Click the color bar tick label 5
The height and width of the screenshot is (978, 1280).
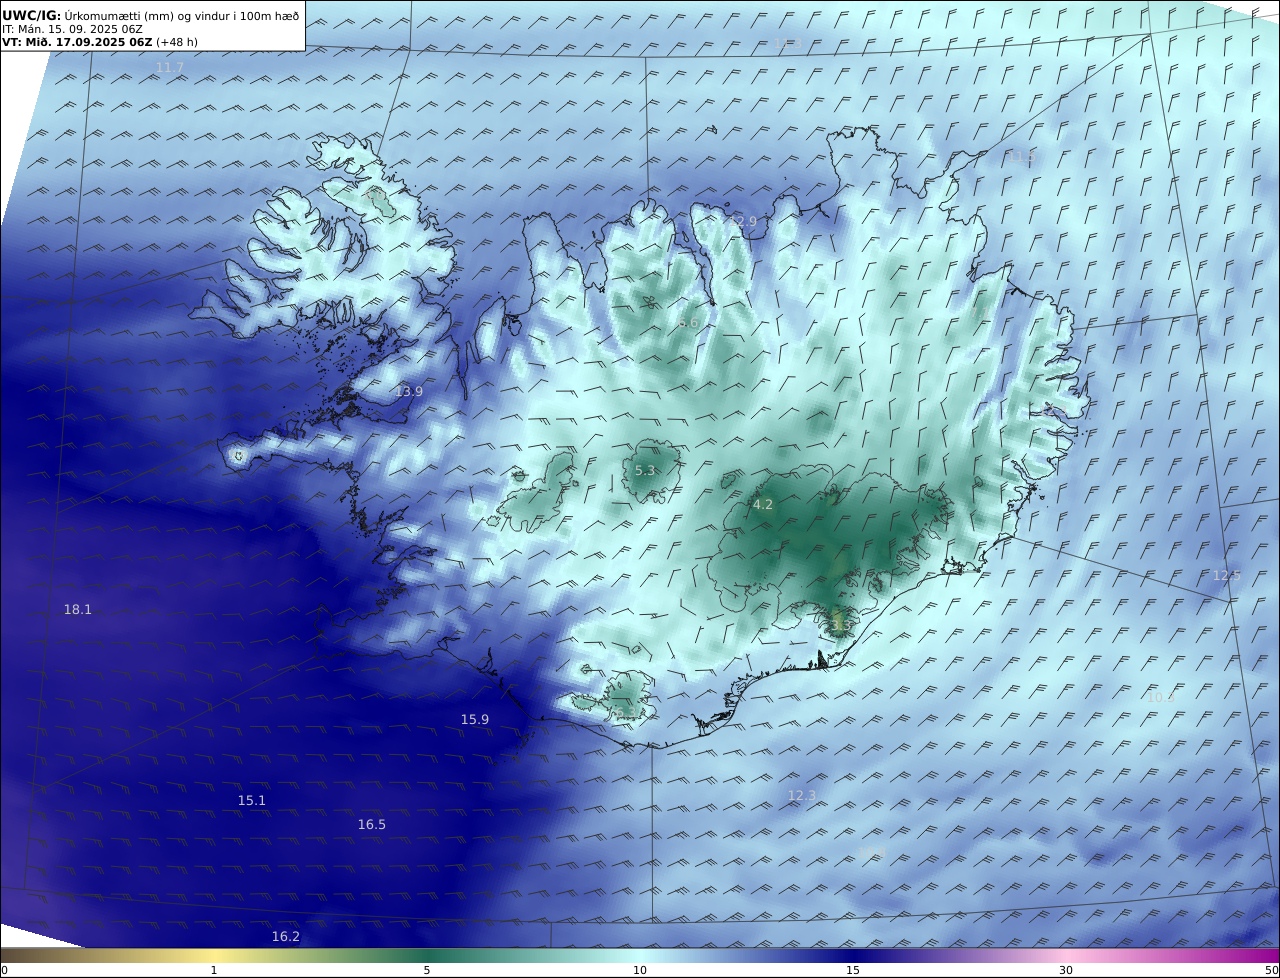click(x=427, y=970)
